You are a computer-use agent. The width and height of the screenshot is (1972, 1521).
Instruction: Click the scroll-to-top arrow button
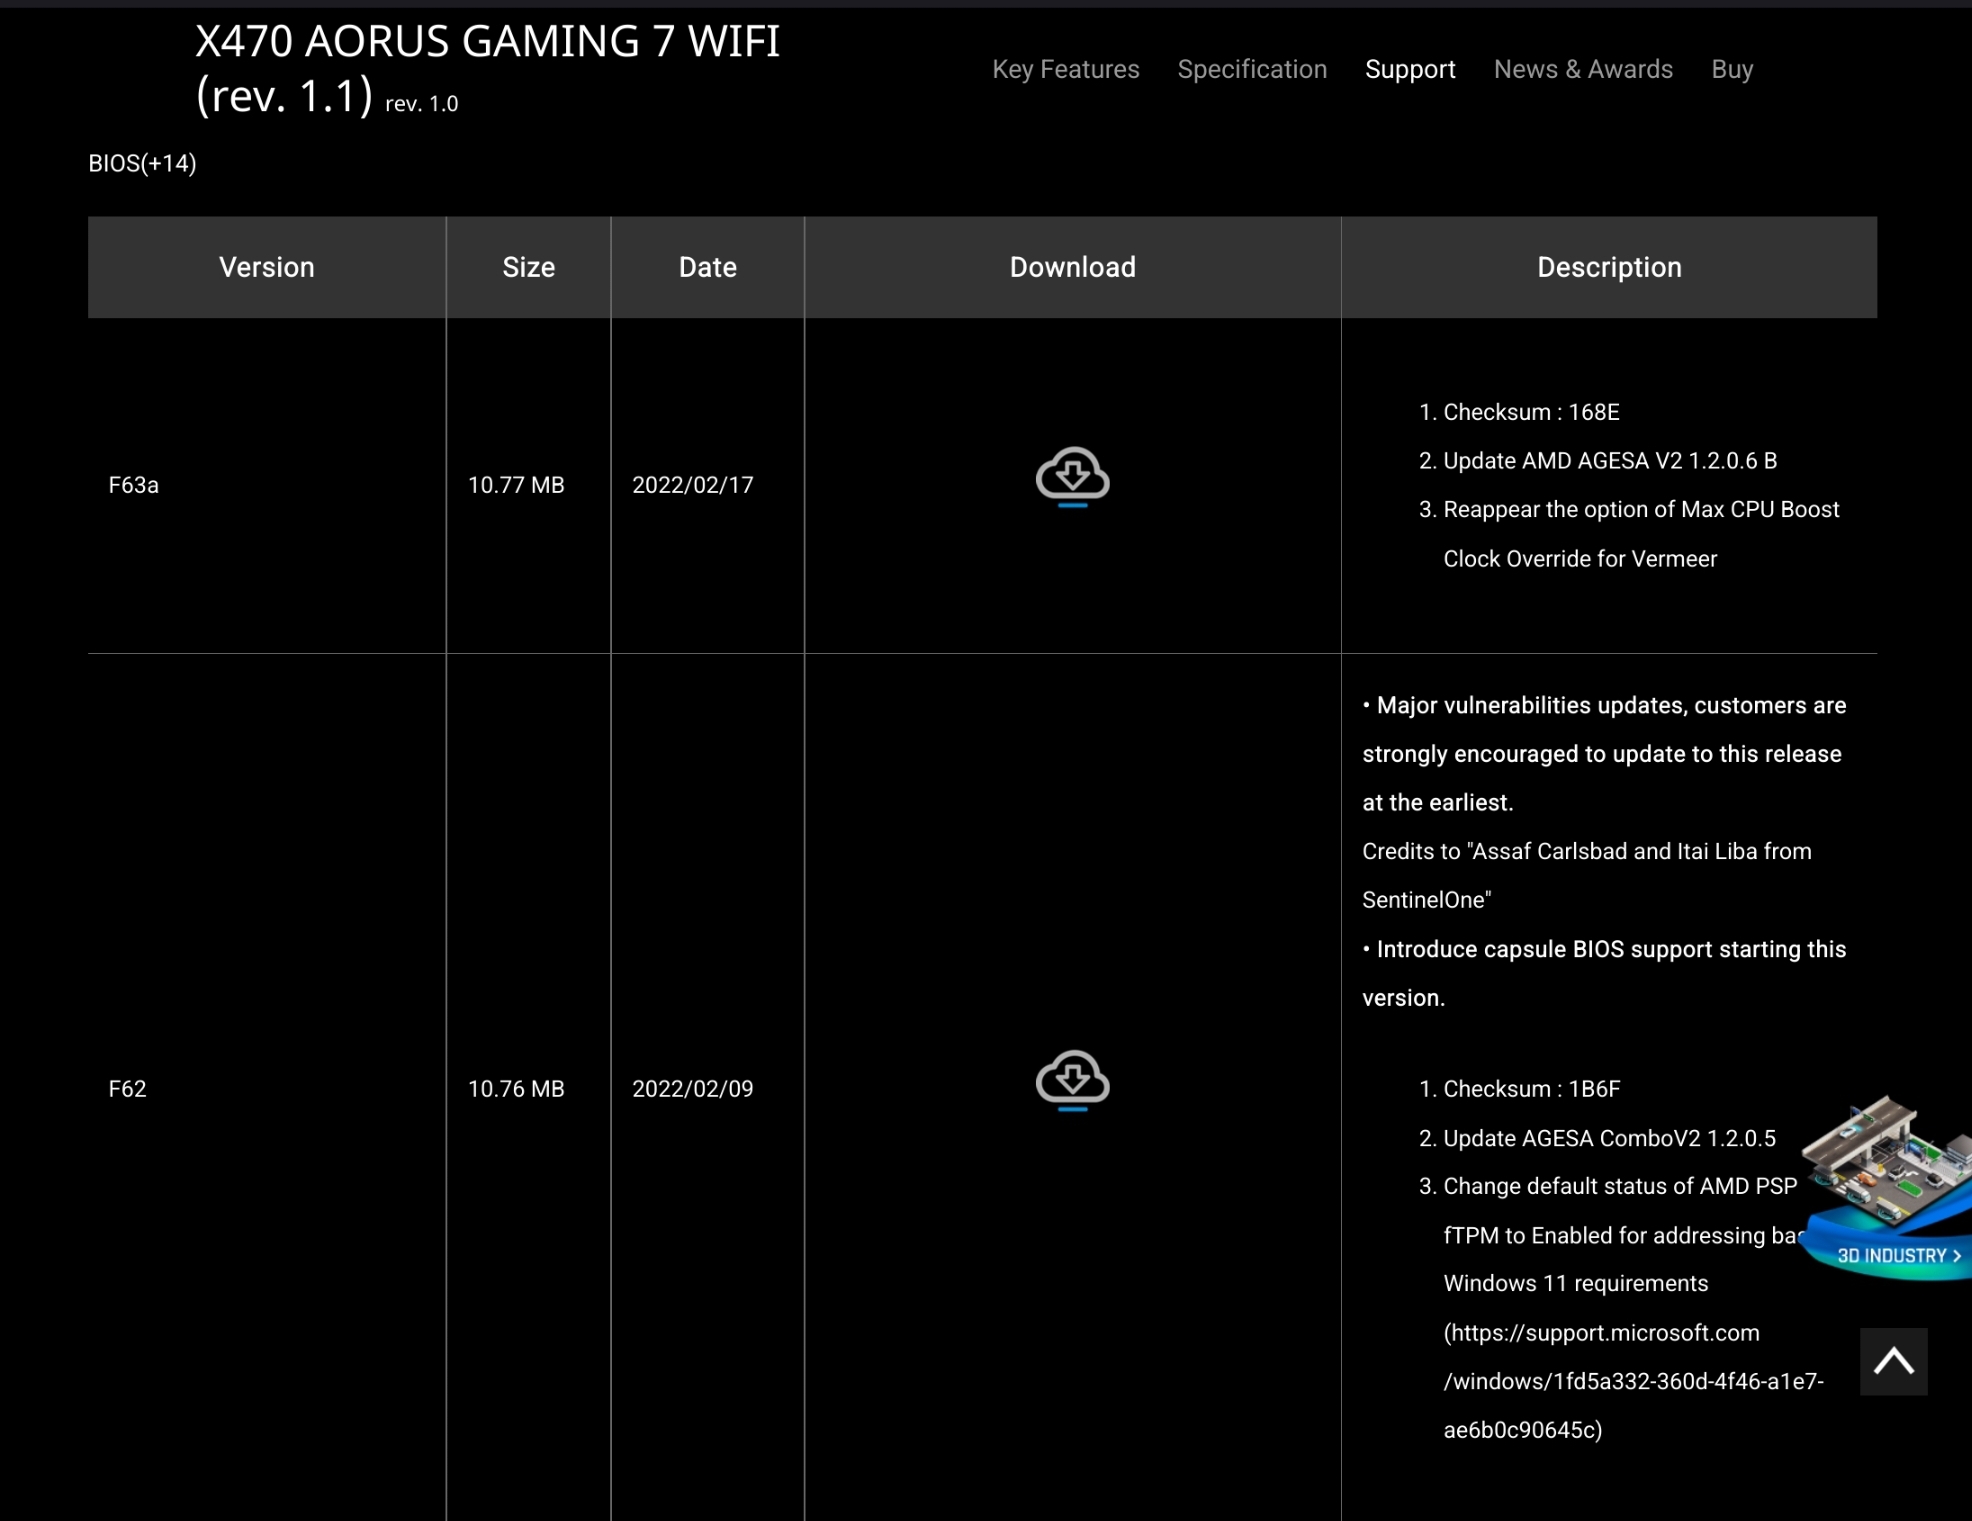1892,1361
